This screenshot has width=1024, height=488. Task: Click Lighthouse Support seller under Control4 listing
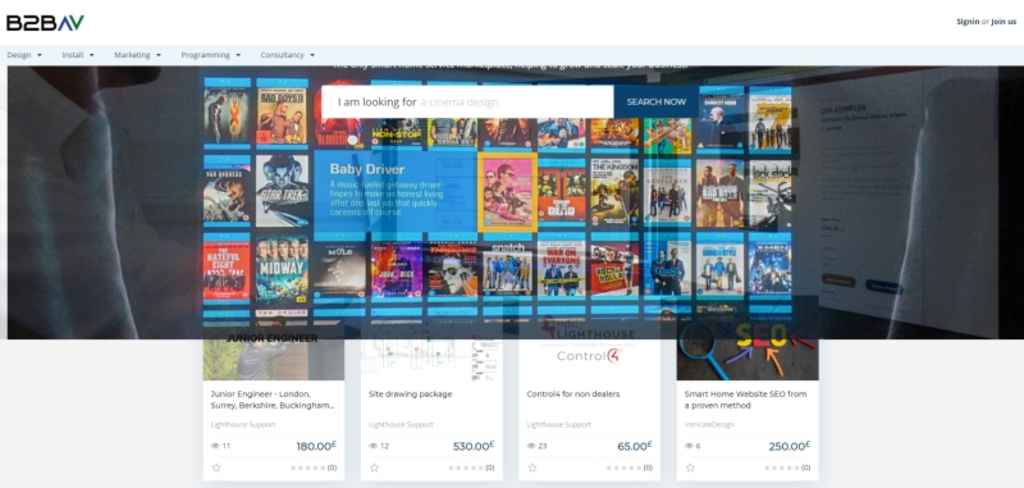point(559,425)
